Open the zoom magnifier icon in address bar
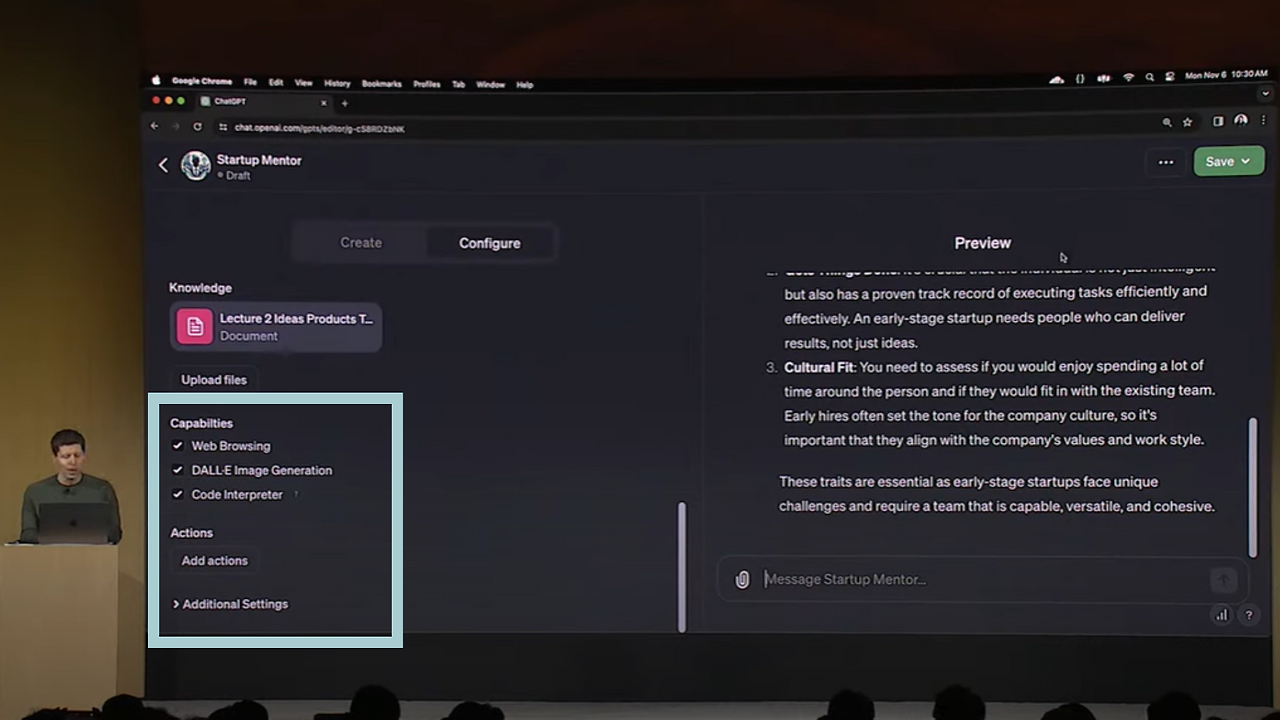 [x=1166, y=122]
